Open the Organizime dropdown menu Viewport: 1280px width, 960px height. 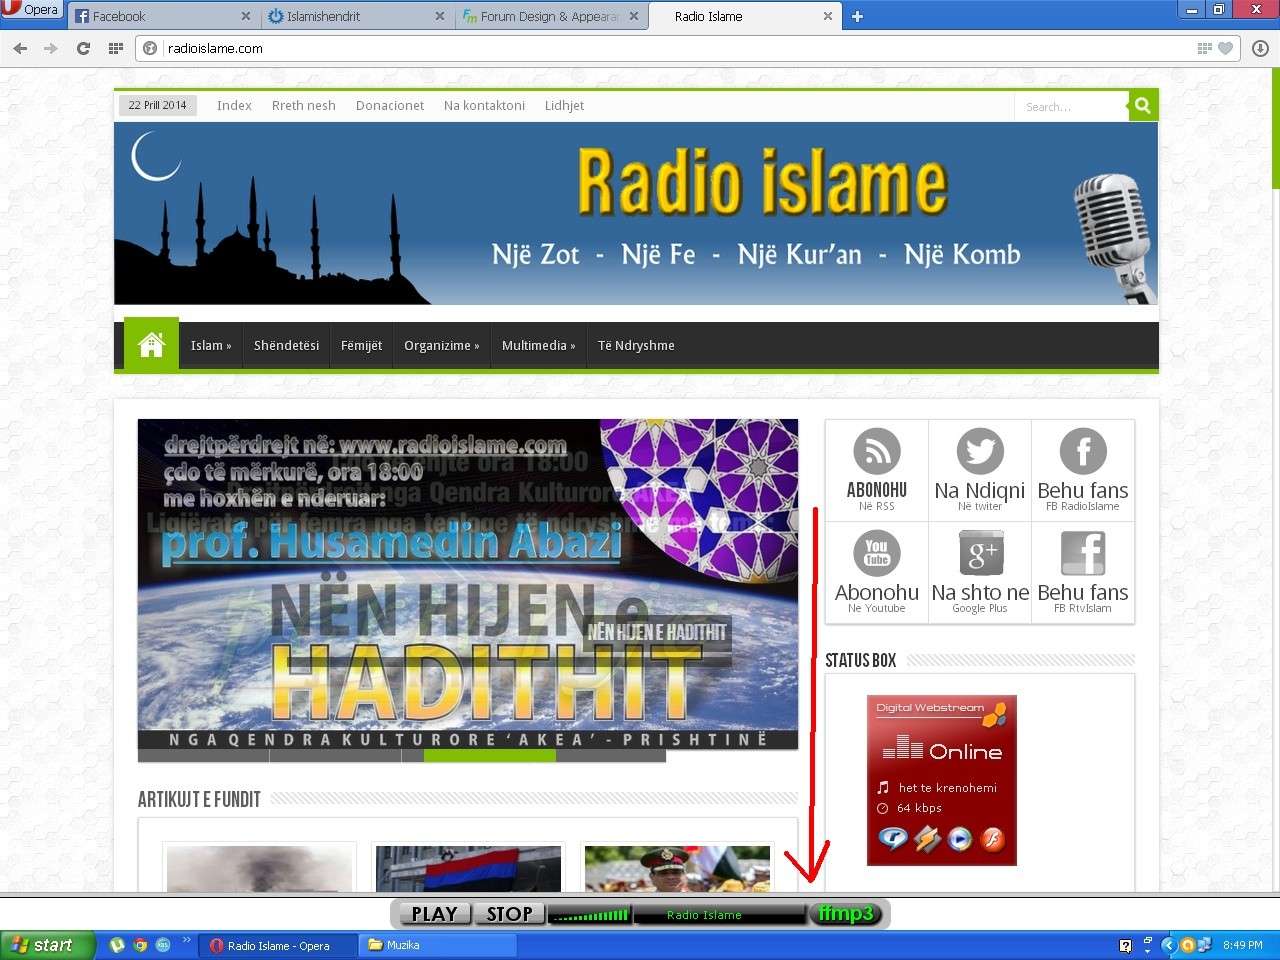(x=441, y=345)
